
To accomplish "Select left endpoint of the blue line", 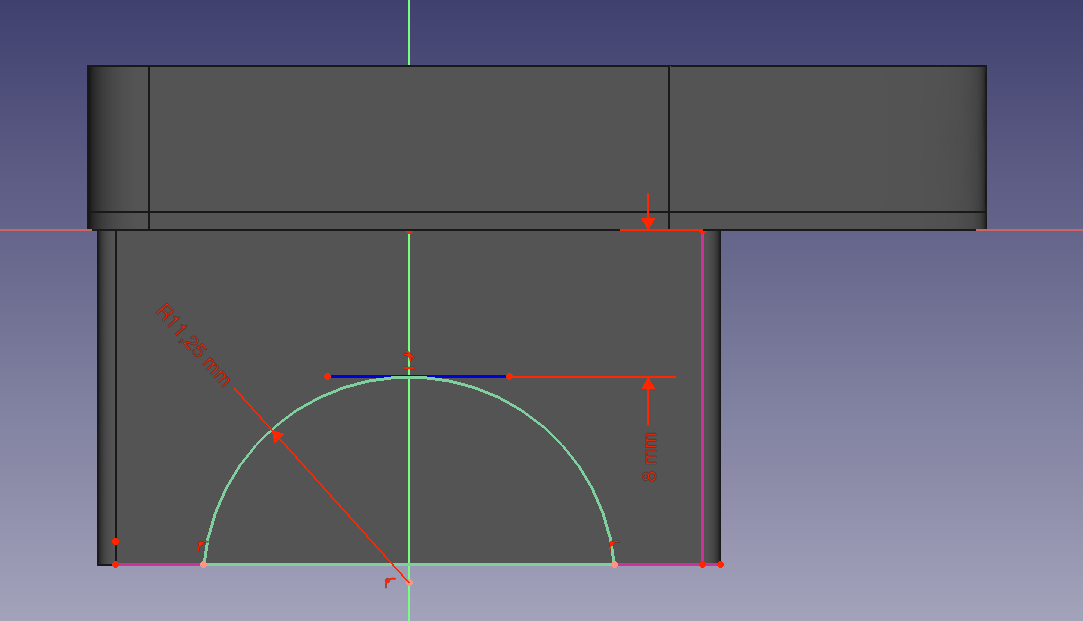I will point(327,376).
